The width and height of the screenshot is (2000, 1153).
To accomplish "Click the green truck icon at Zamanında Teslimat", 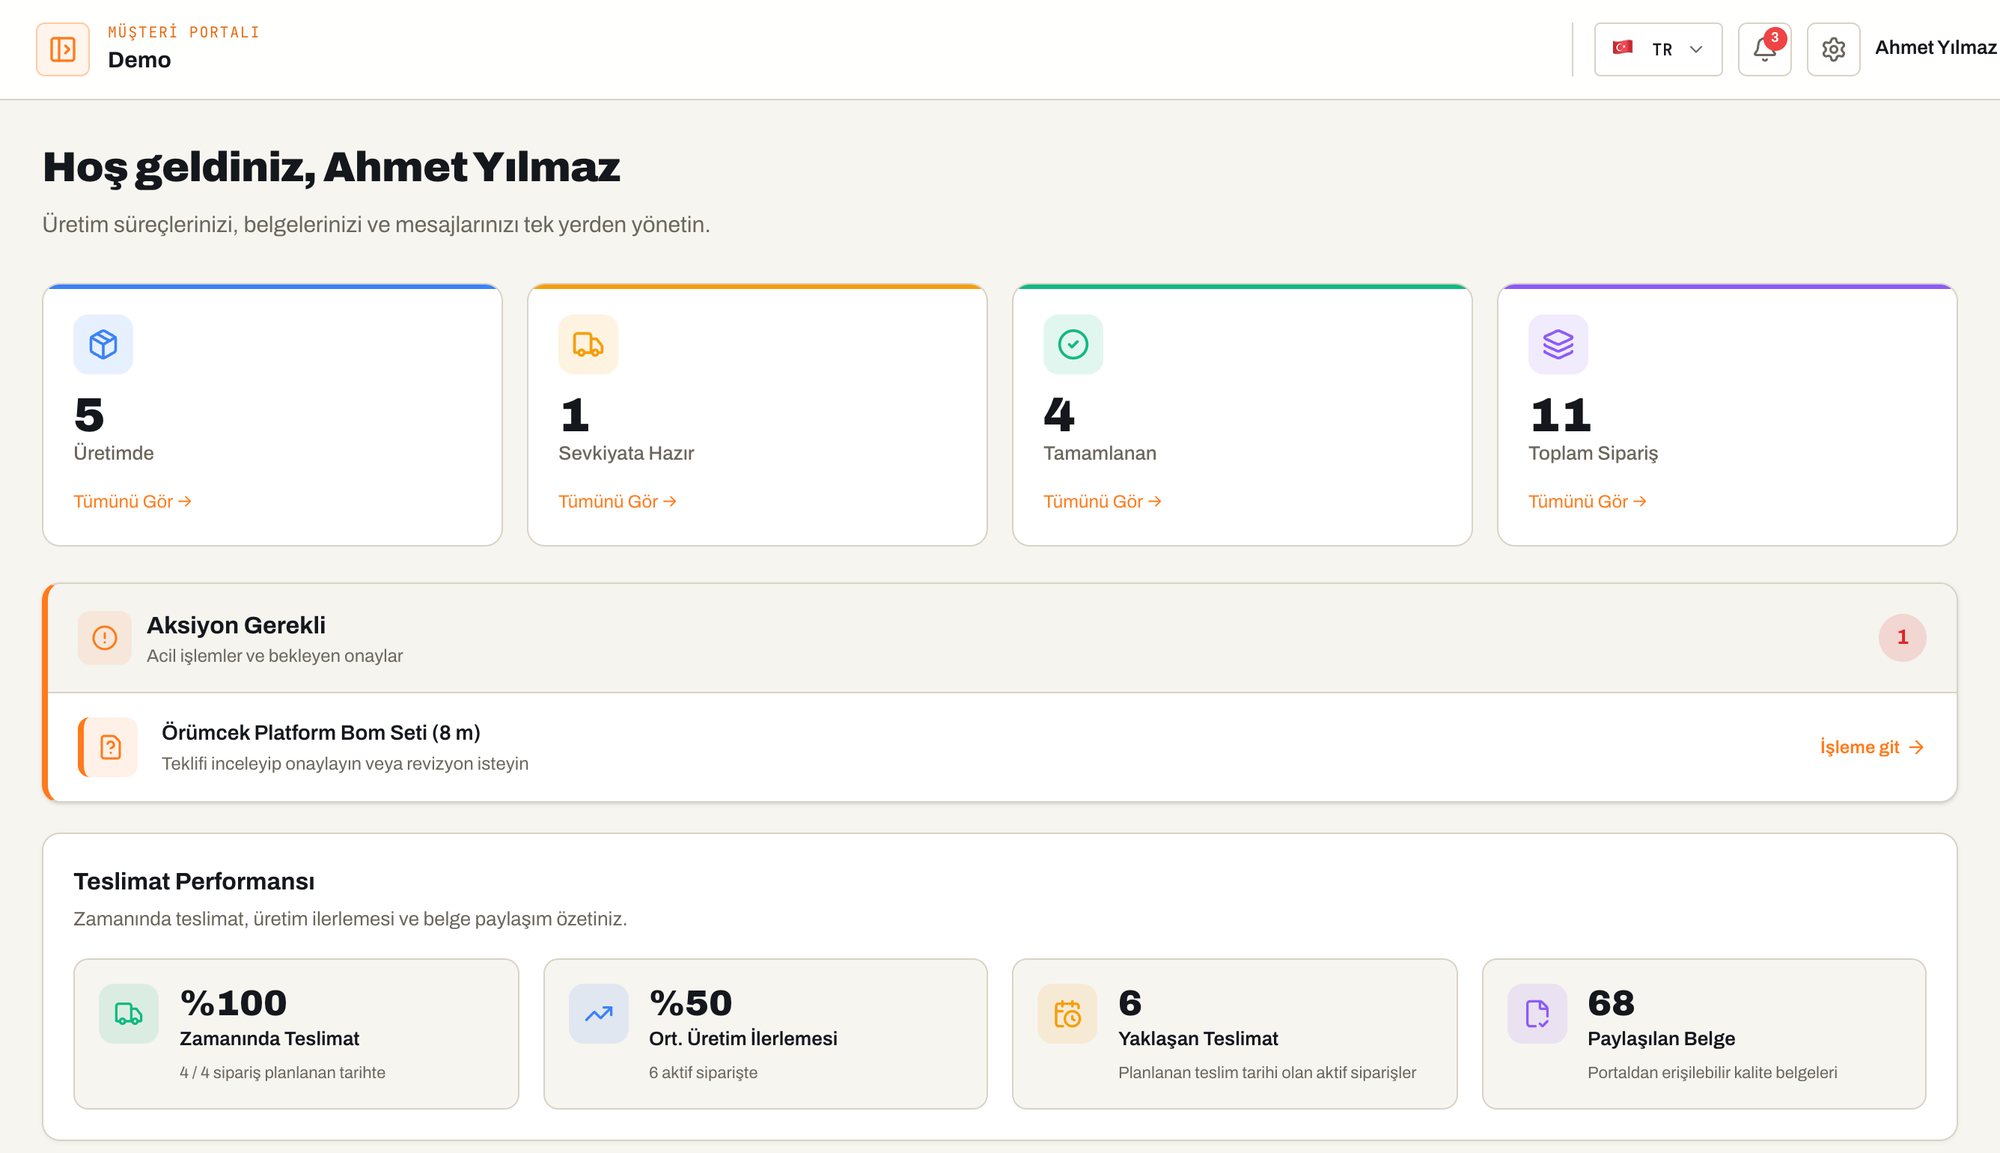I will 129,1014.
